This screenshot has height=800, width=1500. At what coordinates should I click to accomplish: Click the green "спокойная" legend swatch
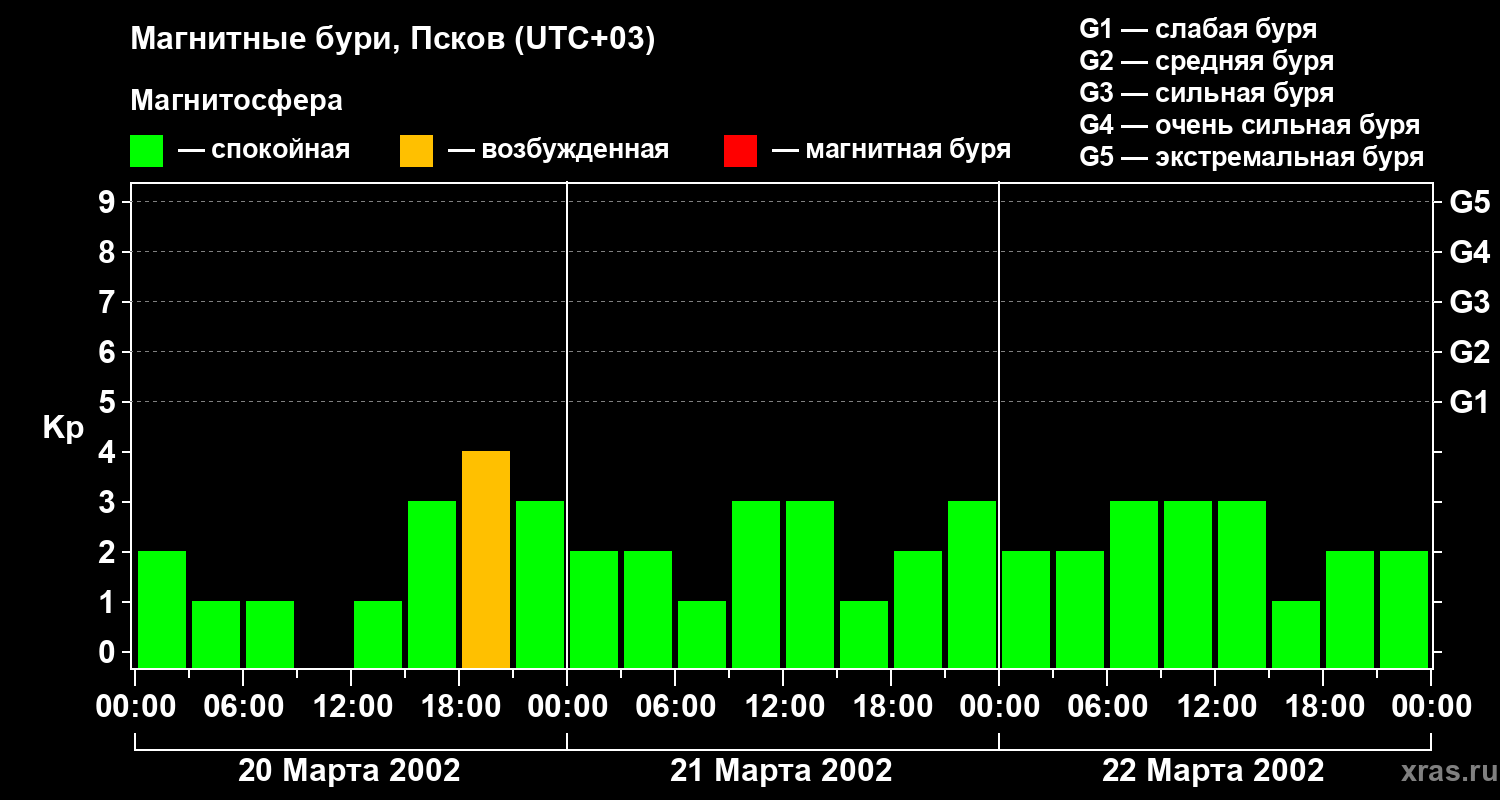click(147, 151)
